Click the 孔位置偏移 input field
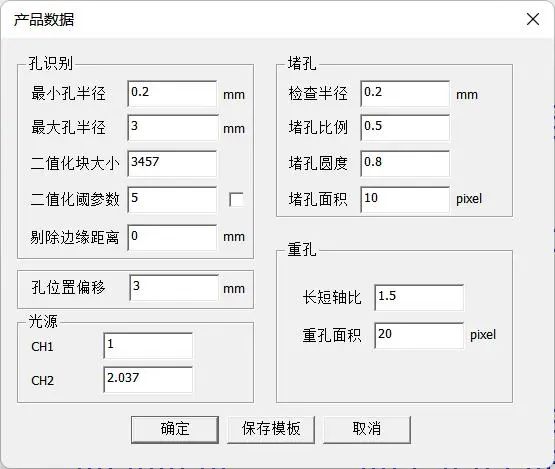This screenshot has width=555, height=469. (x=174, y=288)
